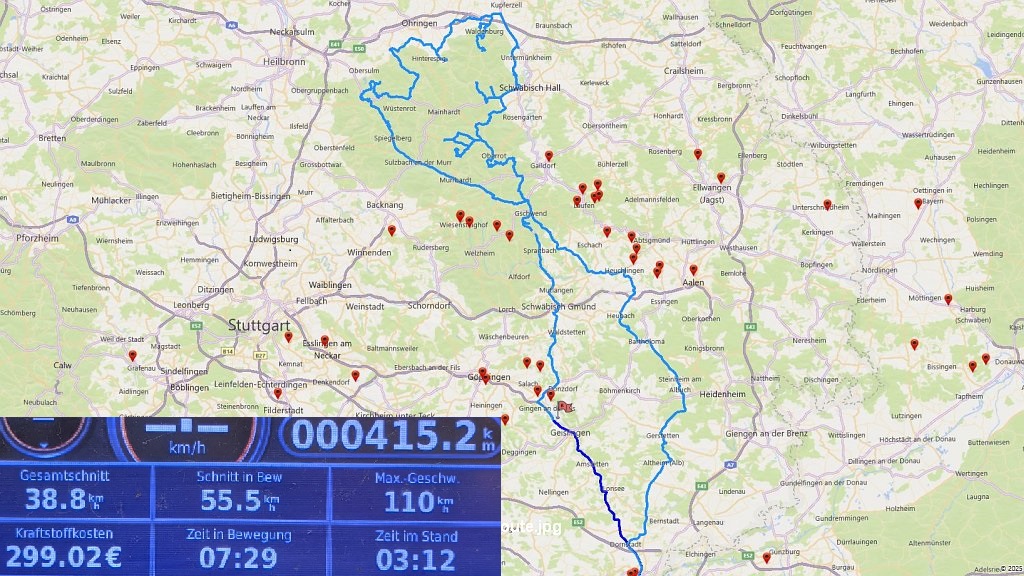Tap the Kraftstoffkosten 299.02€ tile
1024x576 pixels.
click(x=76, y=547)
